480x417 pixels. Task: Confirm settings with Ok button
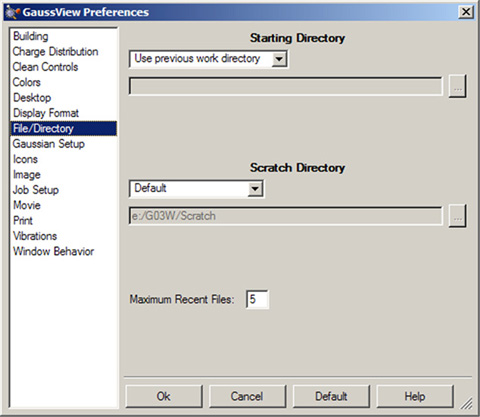(x=164, y=396)
